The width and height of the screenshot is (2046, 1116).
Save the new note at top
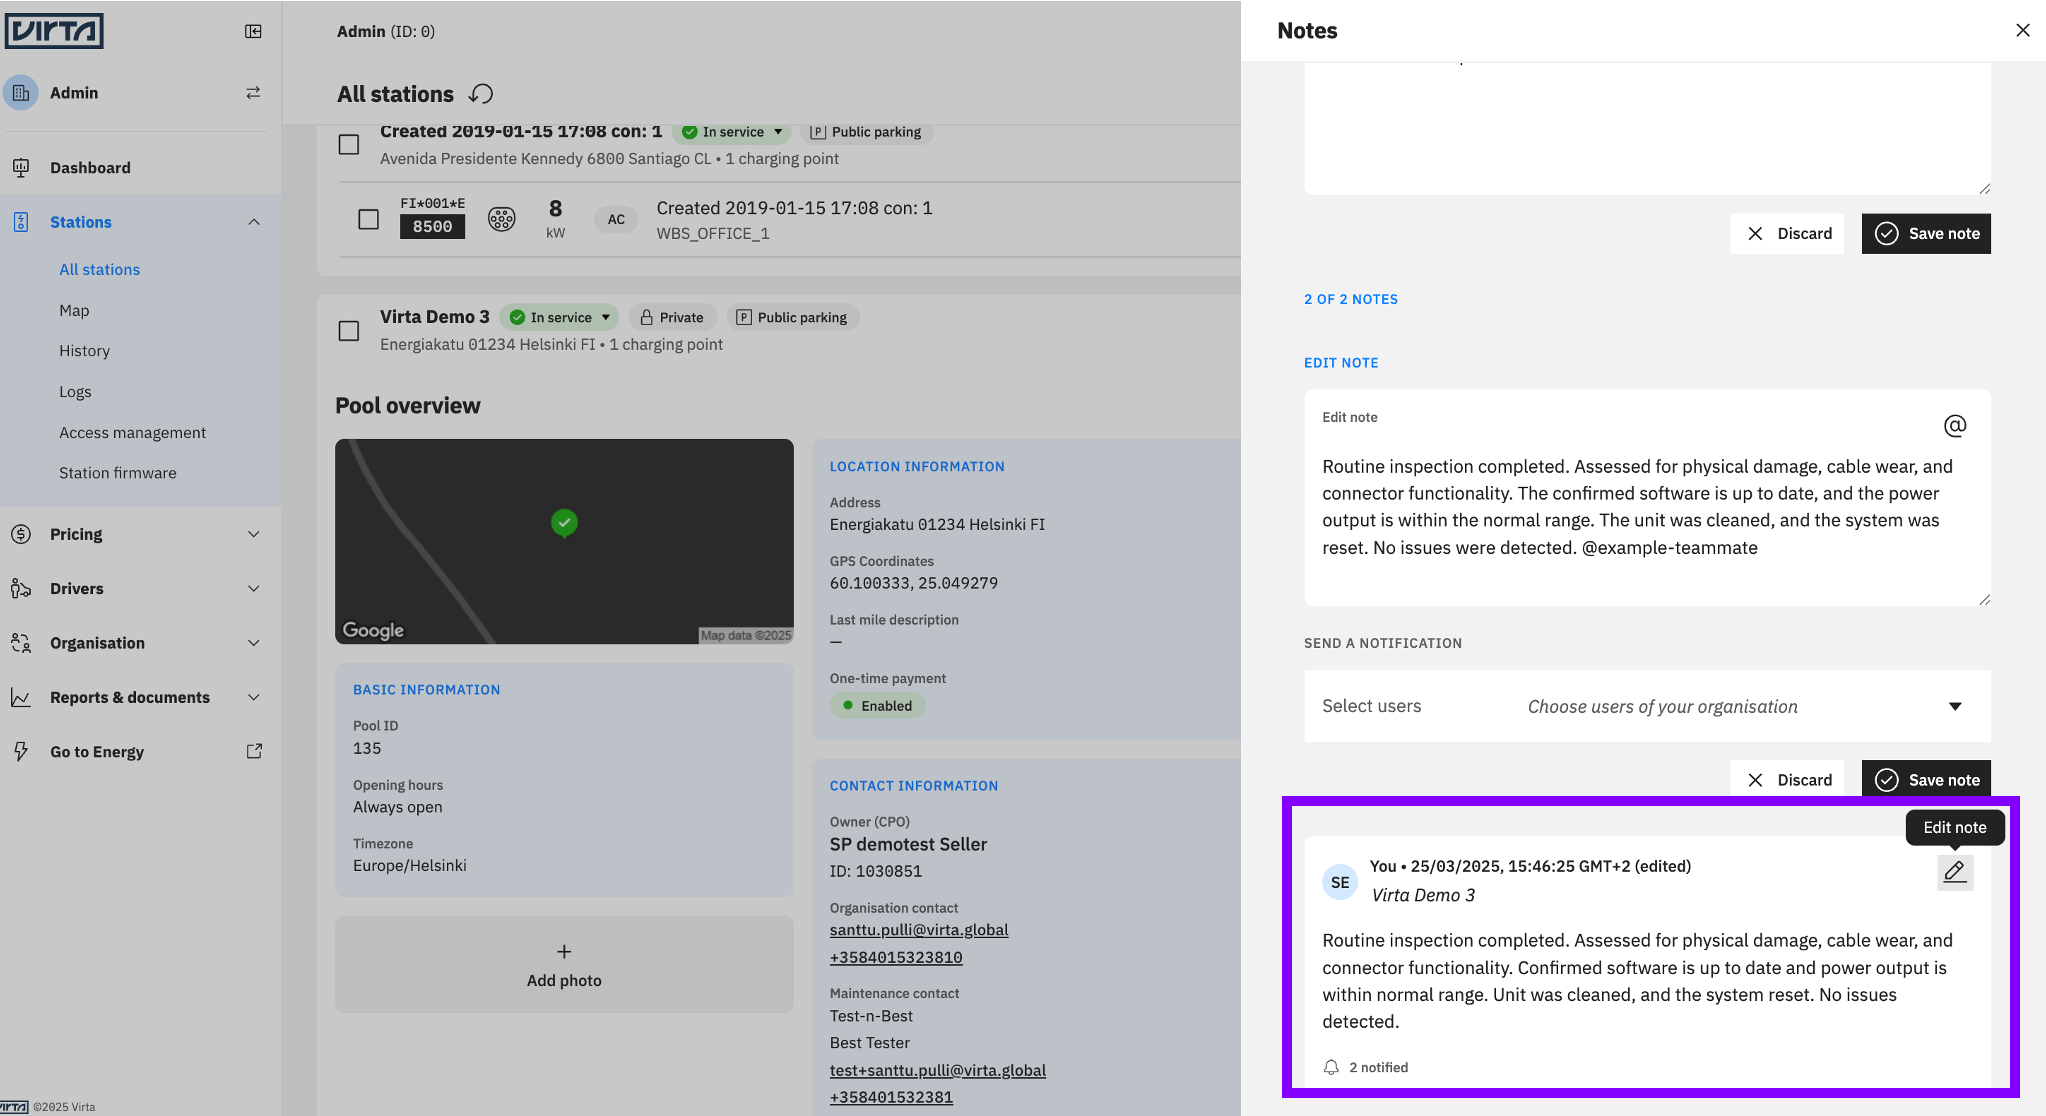click(1926, 233)
